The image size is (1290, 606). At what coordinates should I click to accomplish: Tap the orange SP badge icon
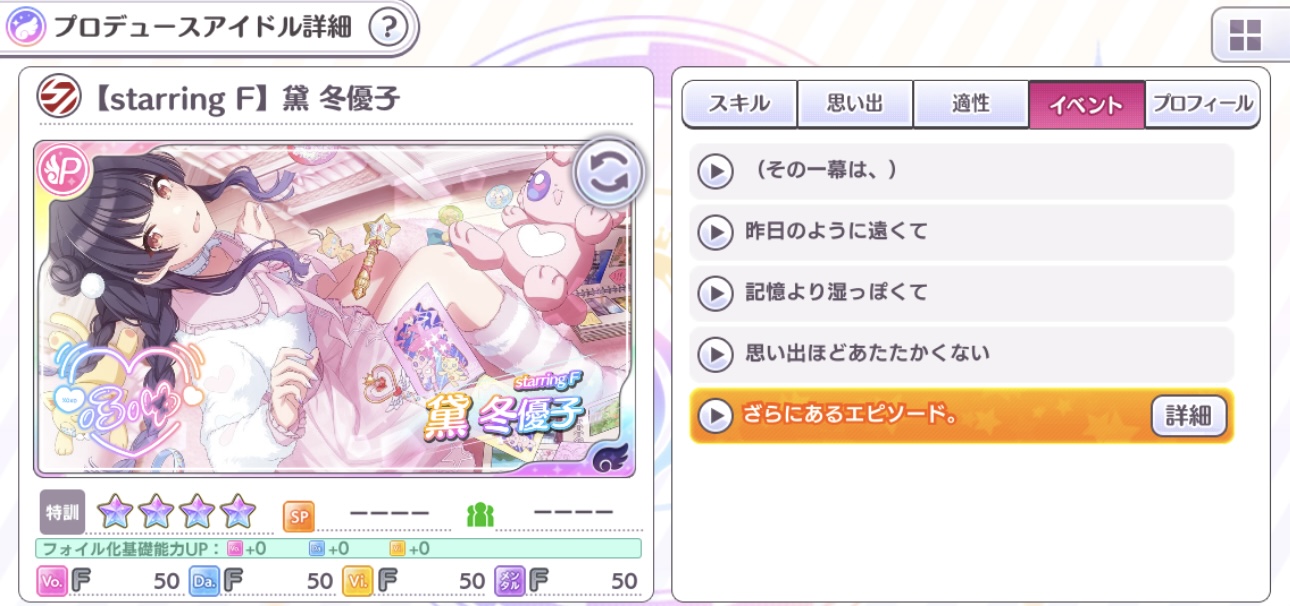(299, 515)
